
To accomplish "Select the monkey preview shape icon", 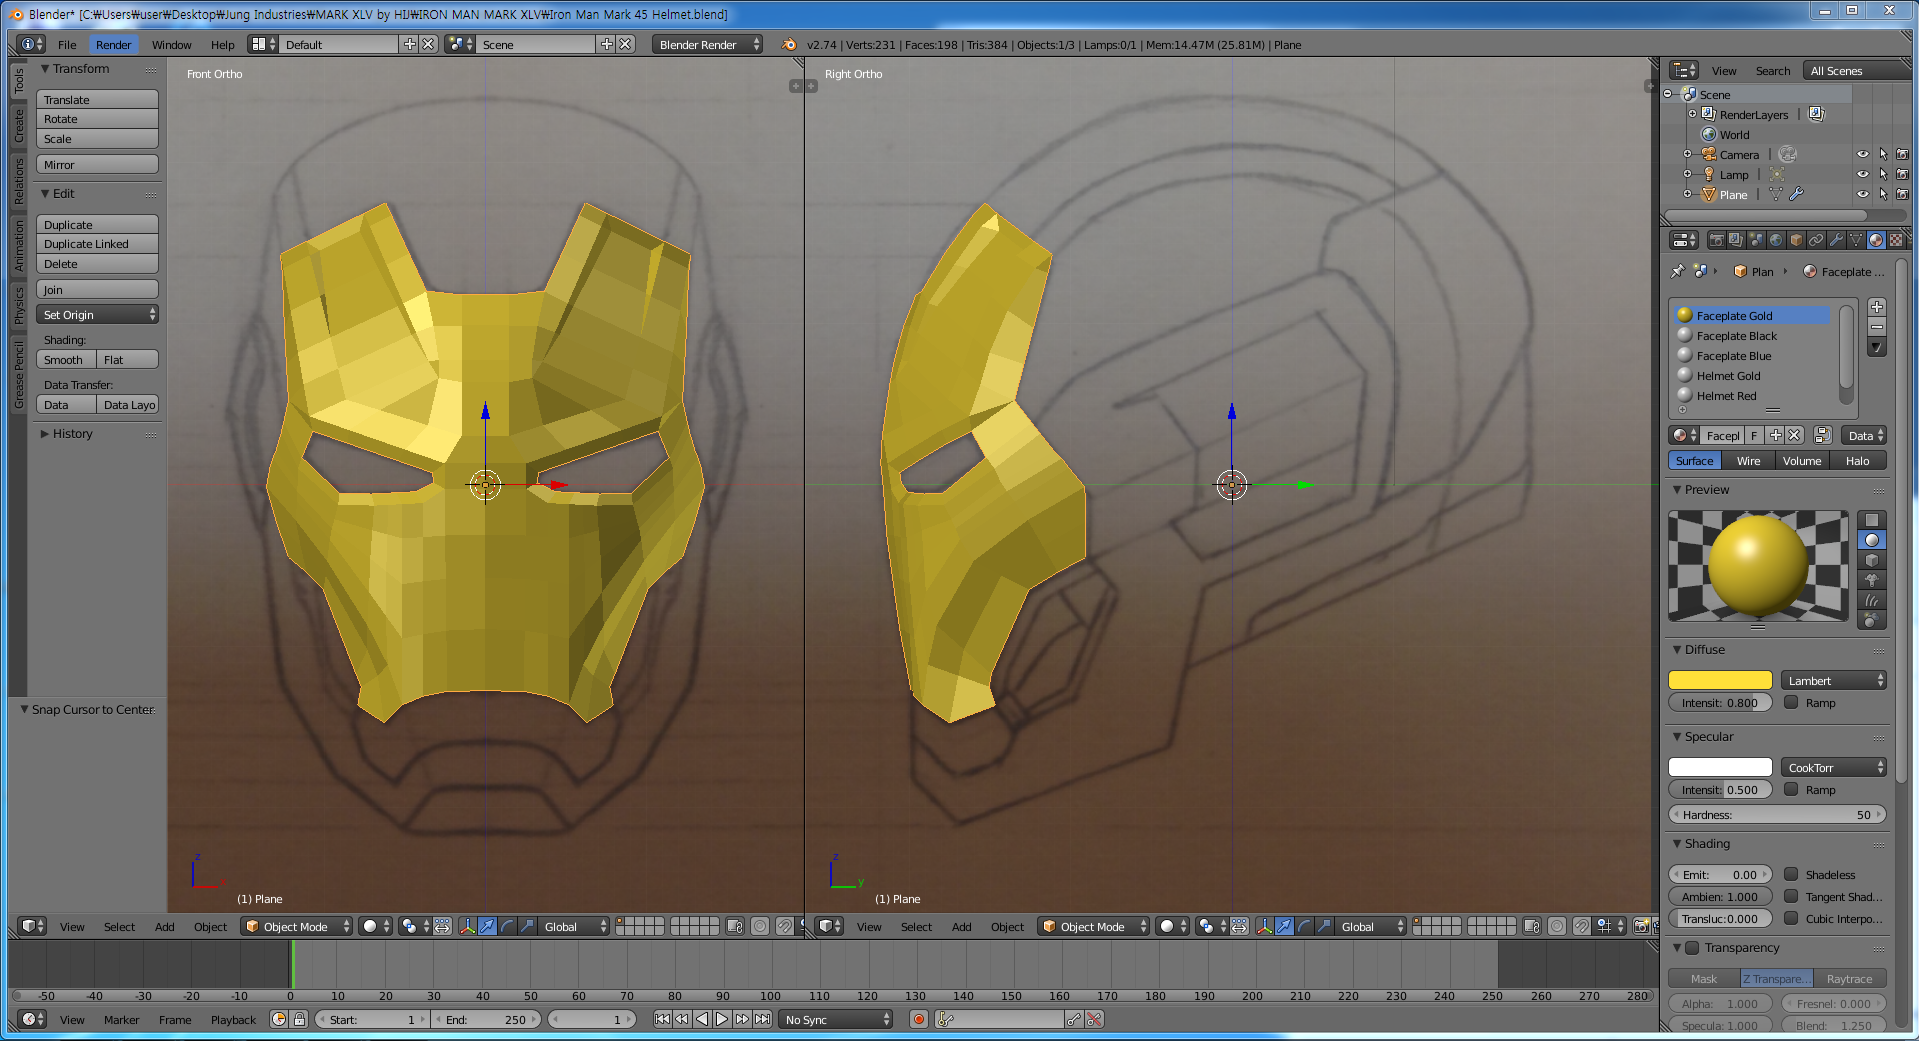I will 1872,580.
